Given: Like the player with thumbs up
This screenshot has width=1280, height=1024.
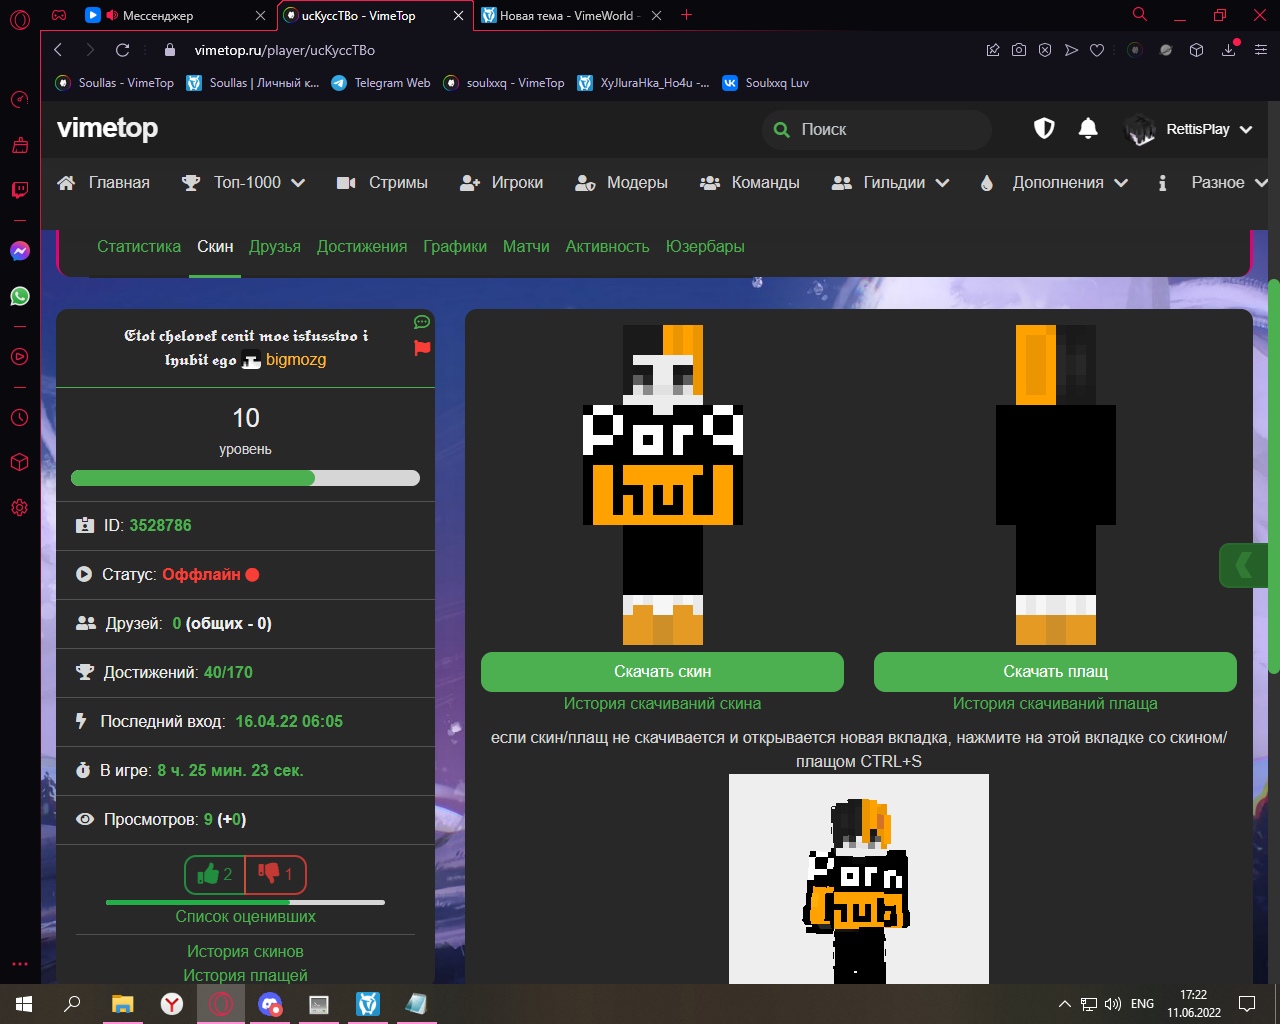Looking at the screenshot, I should click(x=214, y=875).
